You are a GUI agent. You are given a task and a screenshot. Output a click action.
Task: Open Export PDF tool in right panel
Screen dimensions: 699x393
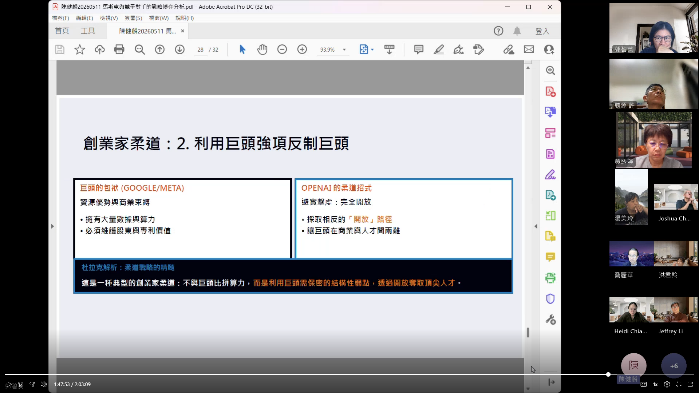click(x=550, y=112)
